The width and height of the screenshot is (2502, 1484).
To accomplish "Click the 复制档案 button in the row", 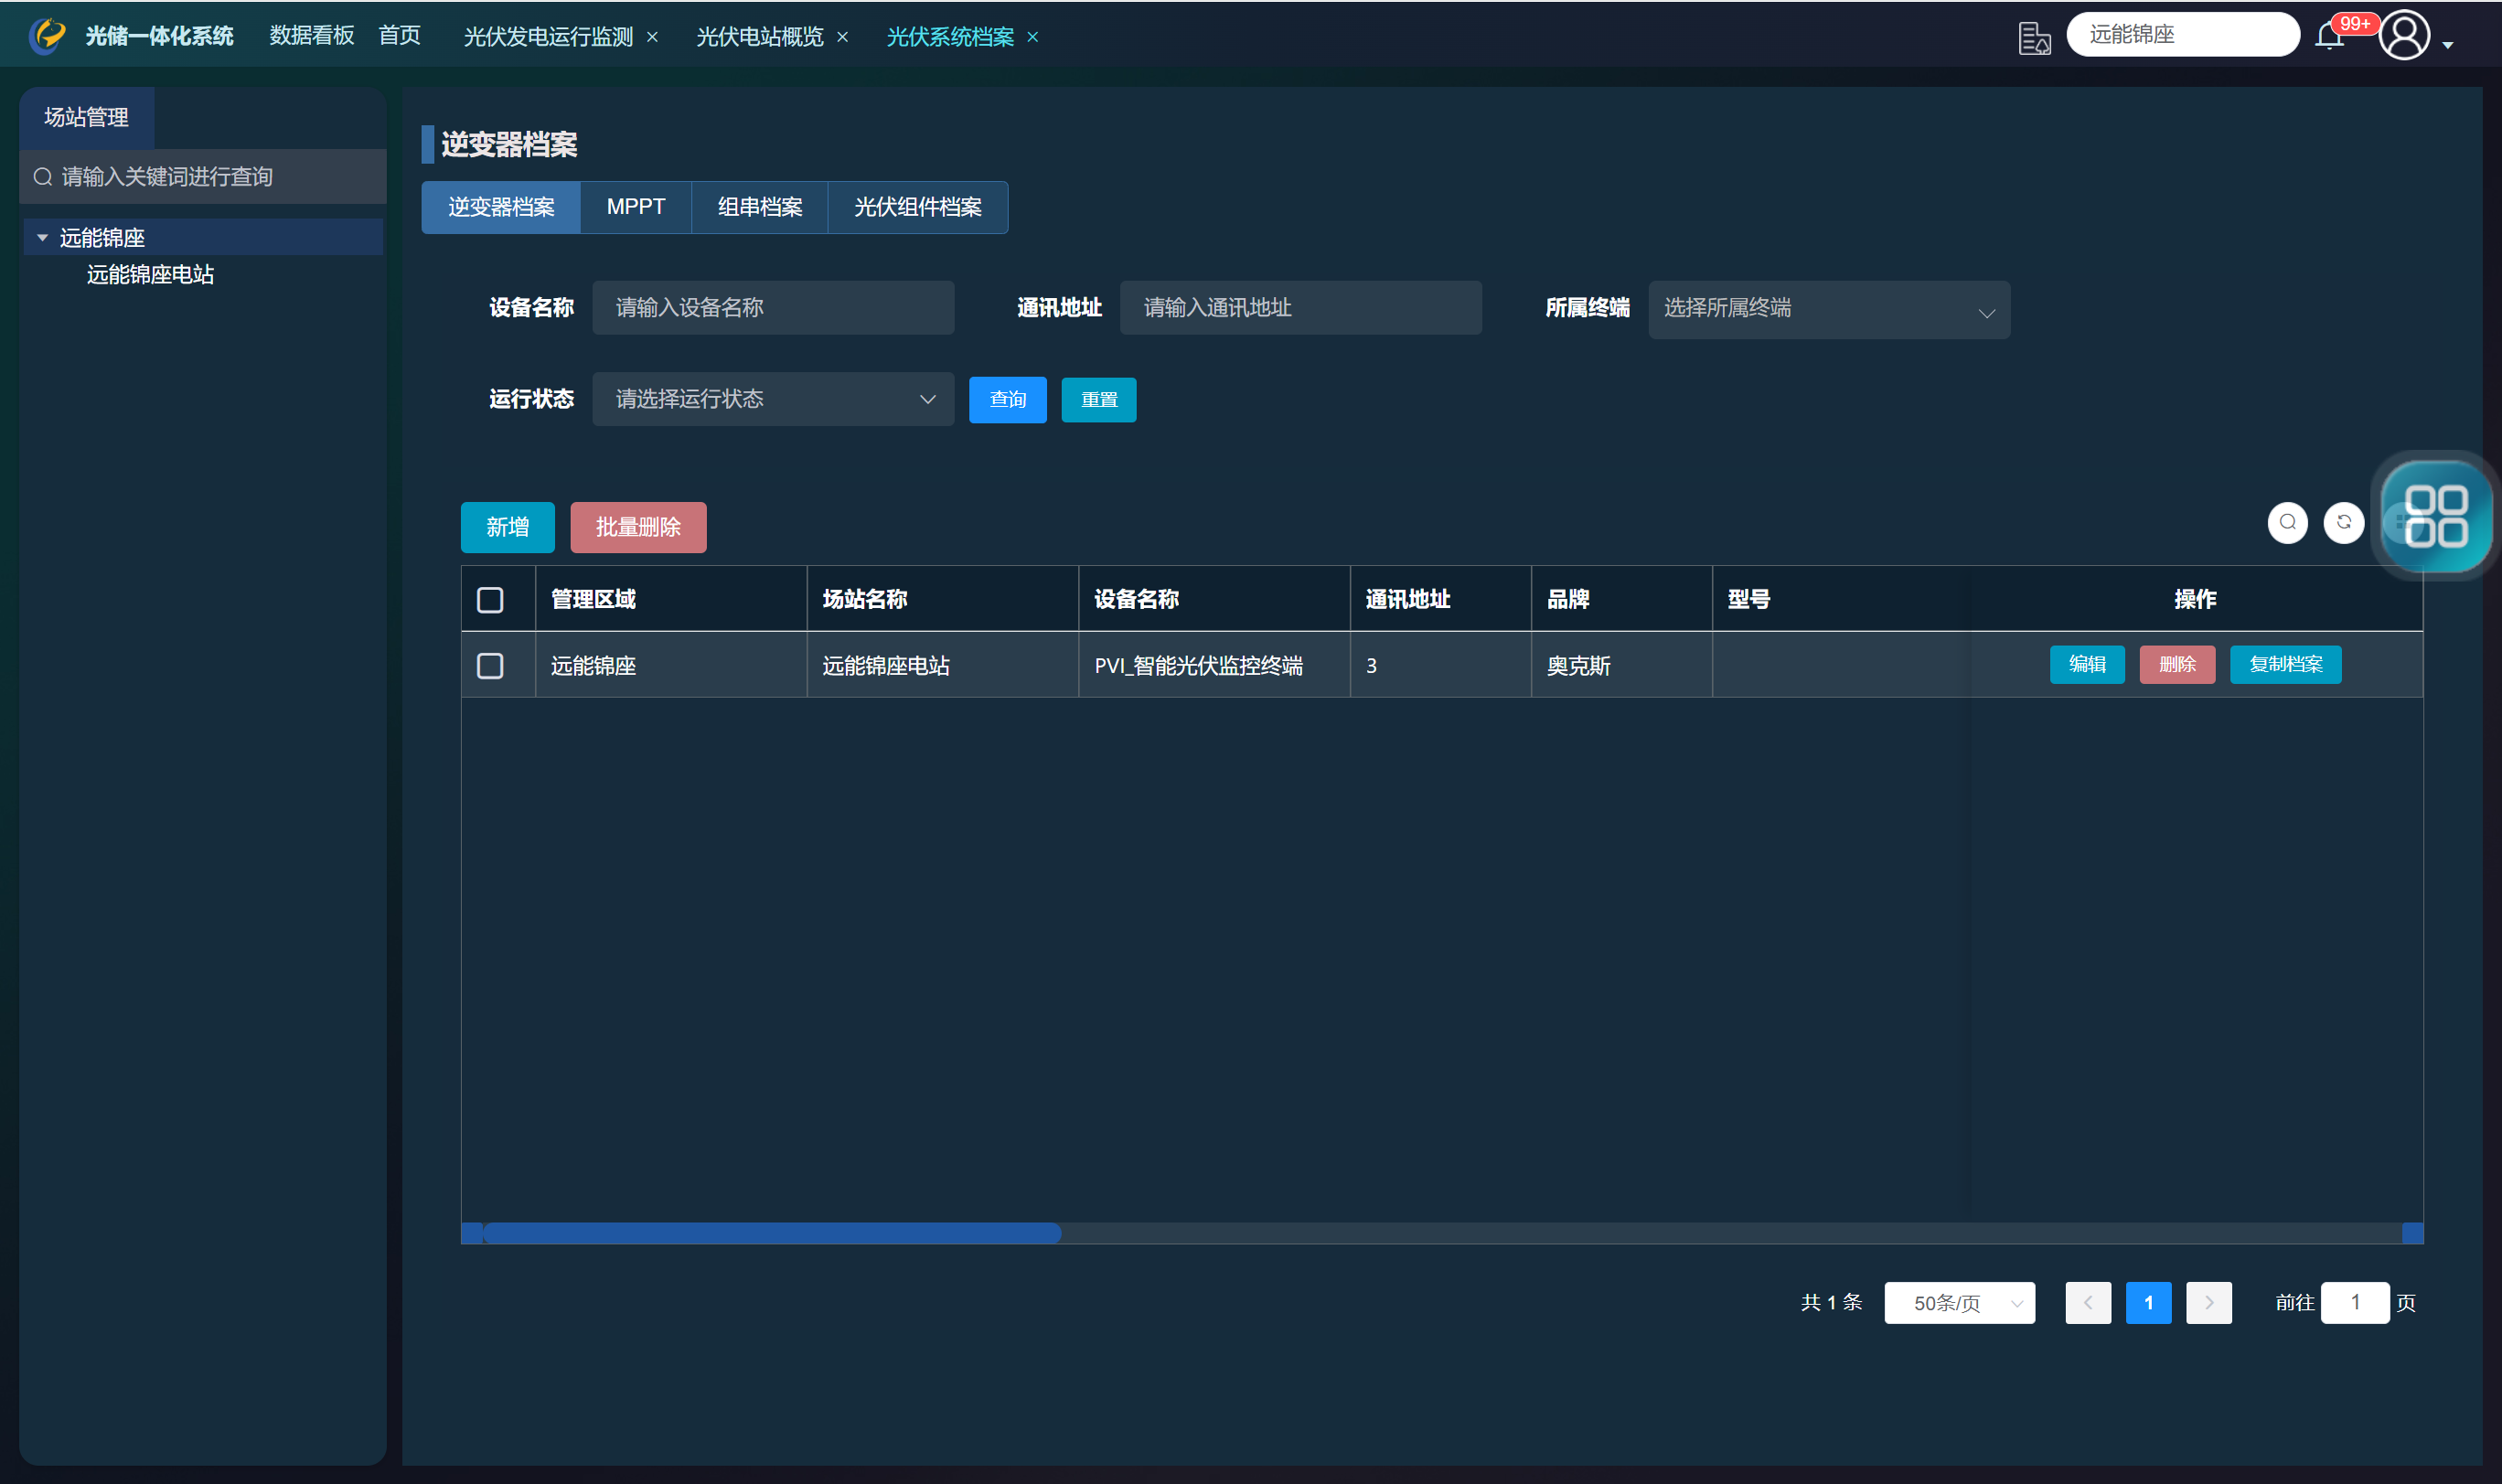I will (2285, 665).
